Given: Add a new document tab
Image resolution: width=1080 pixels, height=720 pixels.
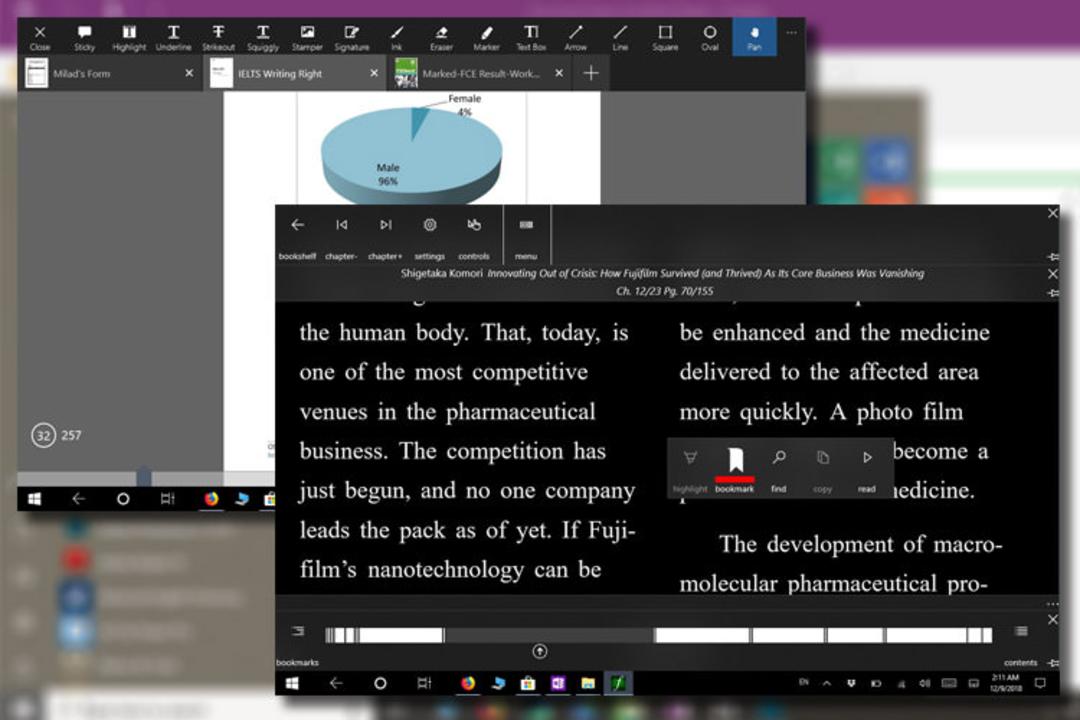Looking at the screenshot, I should pos(591,73).
